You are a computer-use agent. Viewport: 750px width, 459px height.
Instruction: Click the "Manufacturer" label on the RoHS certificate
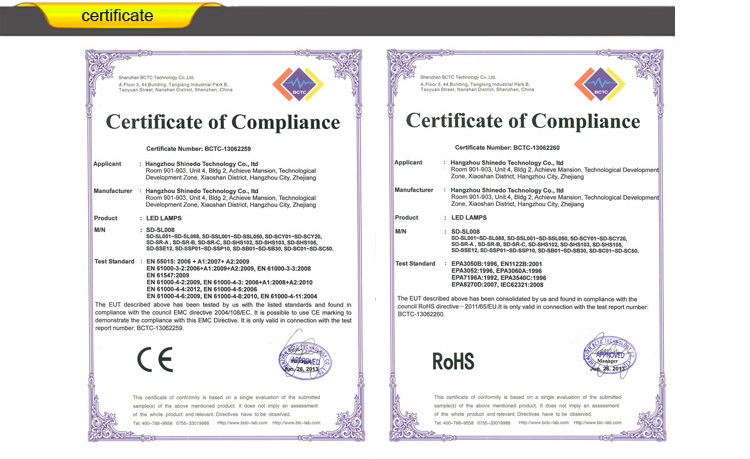pos(414,190)
